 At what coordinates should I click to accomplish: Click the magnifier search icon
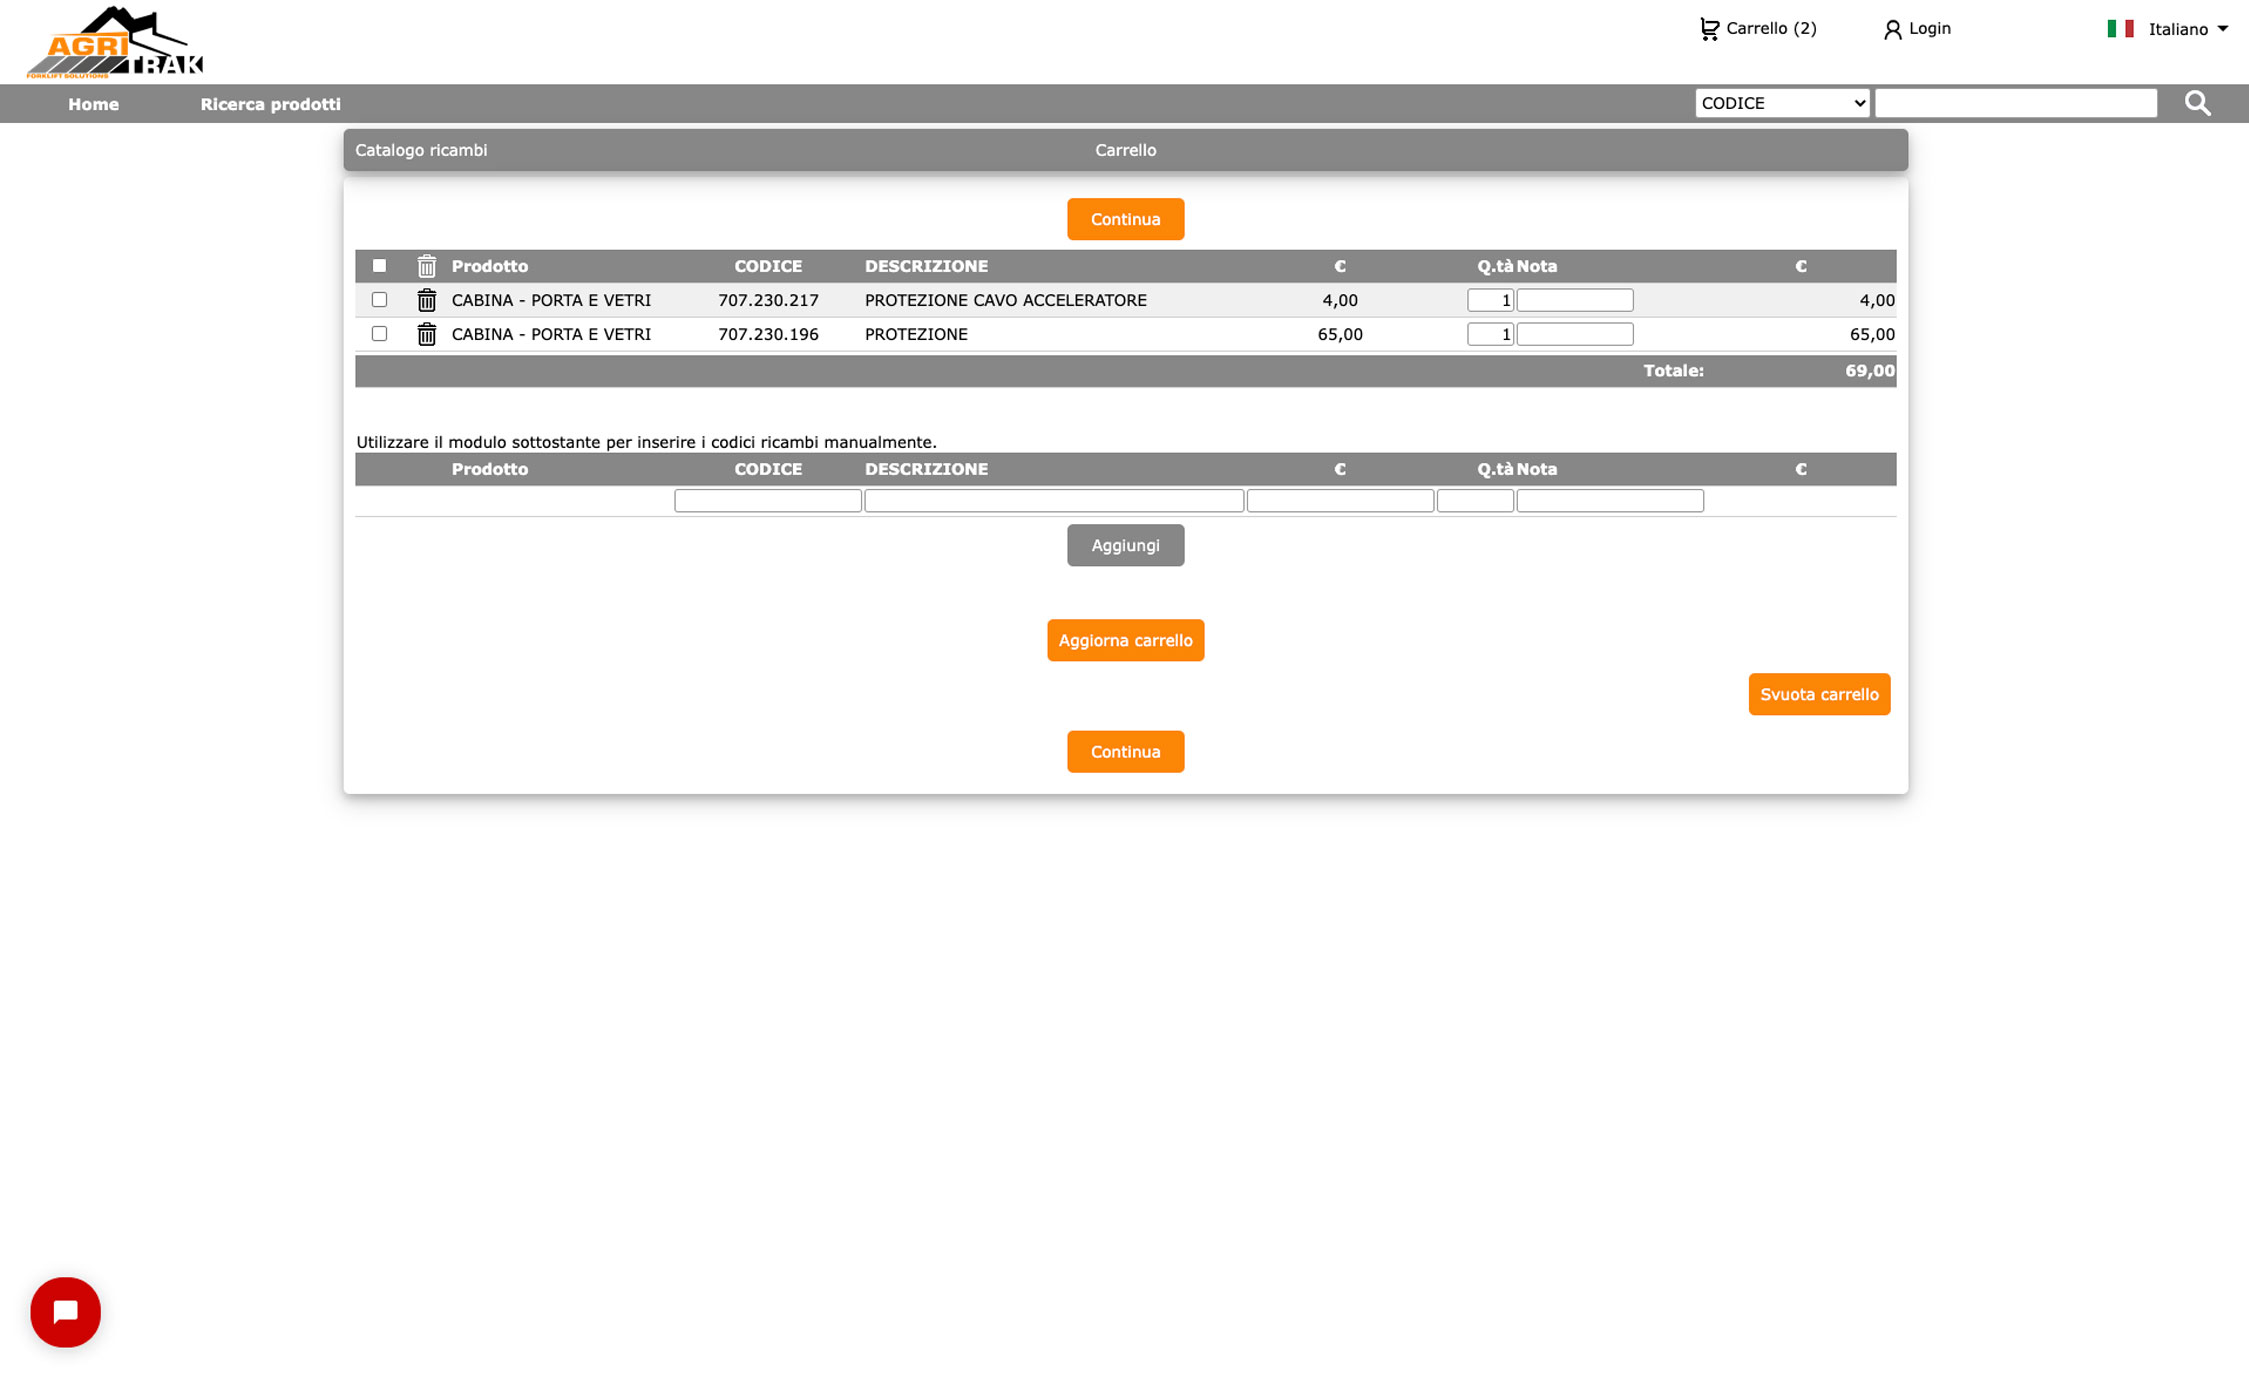pos(2197,103)
